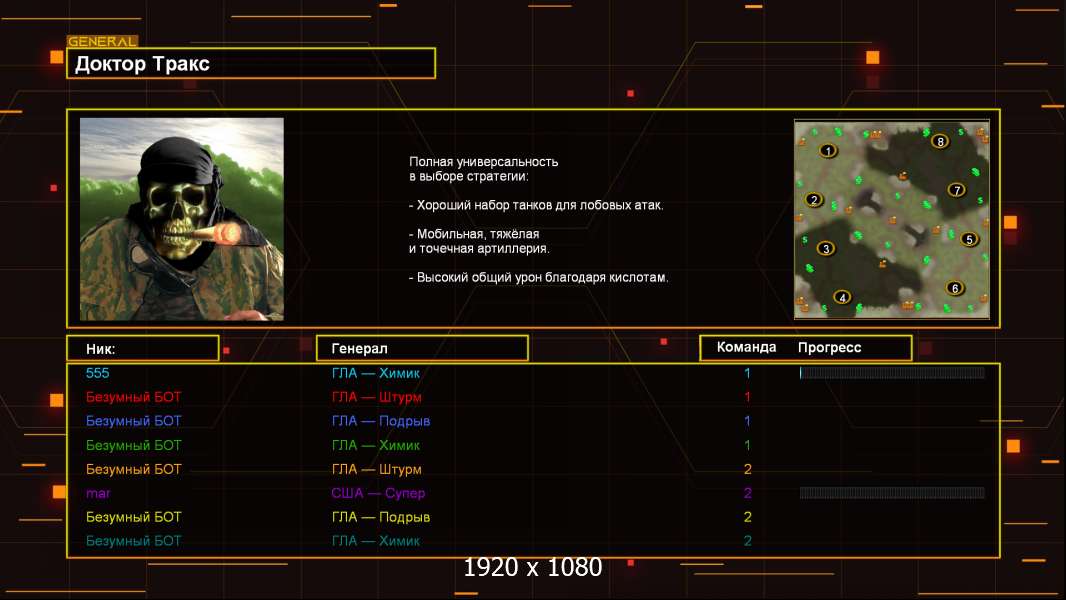The image size is (1066, 600).
Task: Select start position 6 on the minimap
Action: 955,288
